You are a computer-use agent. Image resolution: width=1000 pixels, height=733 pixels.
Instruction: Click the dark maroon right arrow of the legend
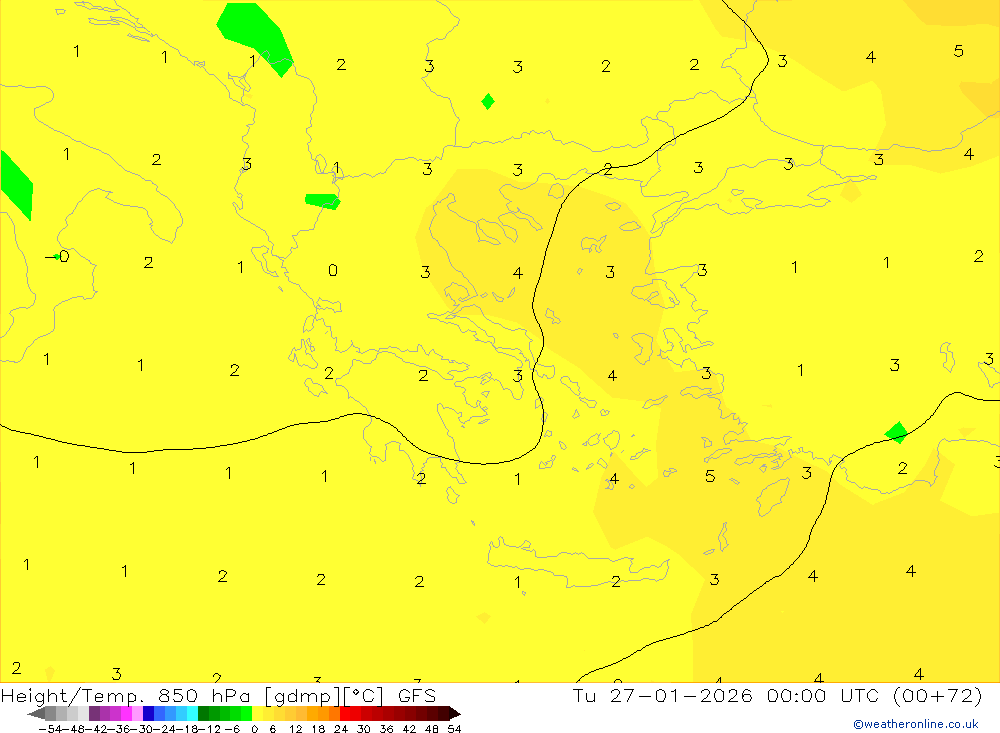click(x=455, y=714)
